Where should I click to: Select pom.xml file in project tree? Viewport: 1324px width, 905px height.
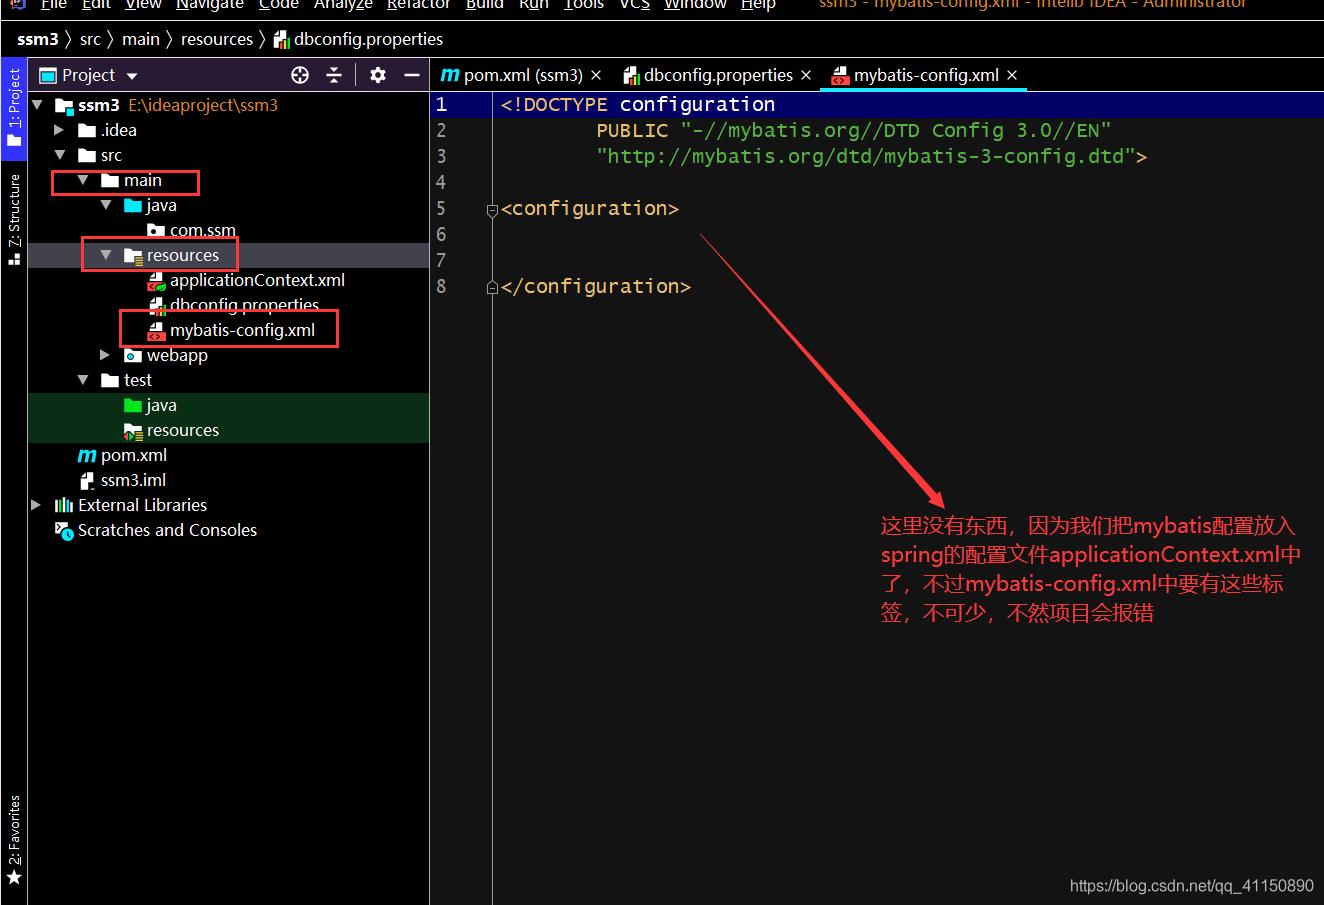coord(133,455)
